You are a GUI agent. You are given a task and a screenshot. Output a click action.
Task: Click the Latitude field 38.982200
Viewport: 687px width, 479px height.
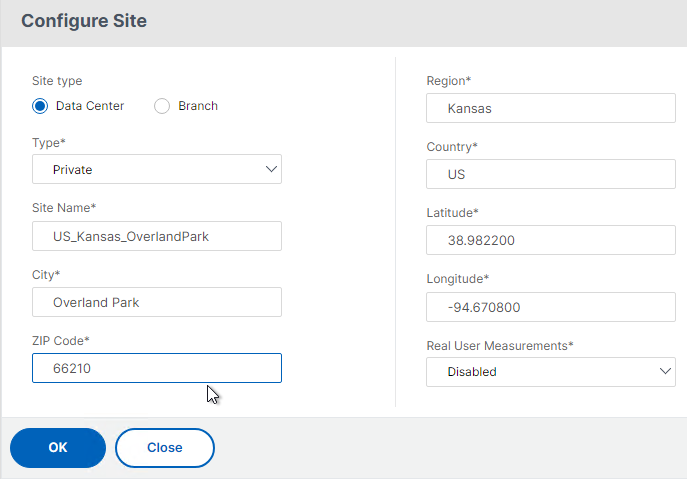tap(551, 240)
